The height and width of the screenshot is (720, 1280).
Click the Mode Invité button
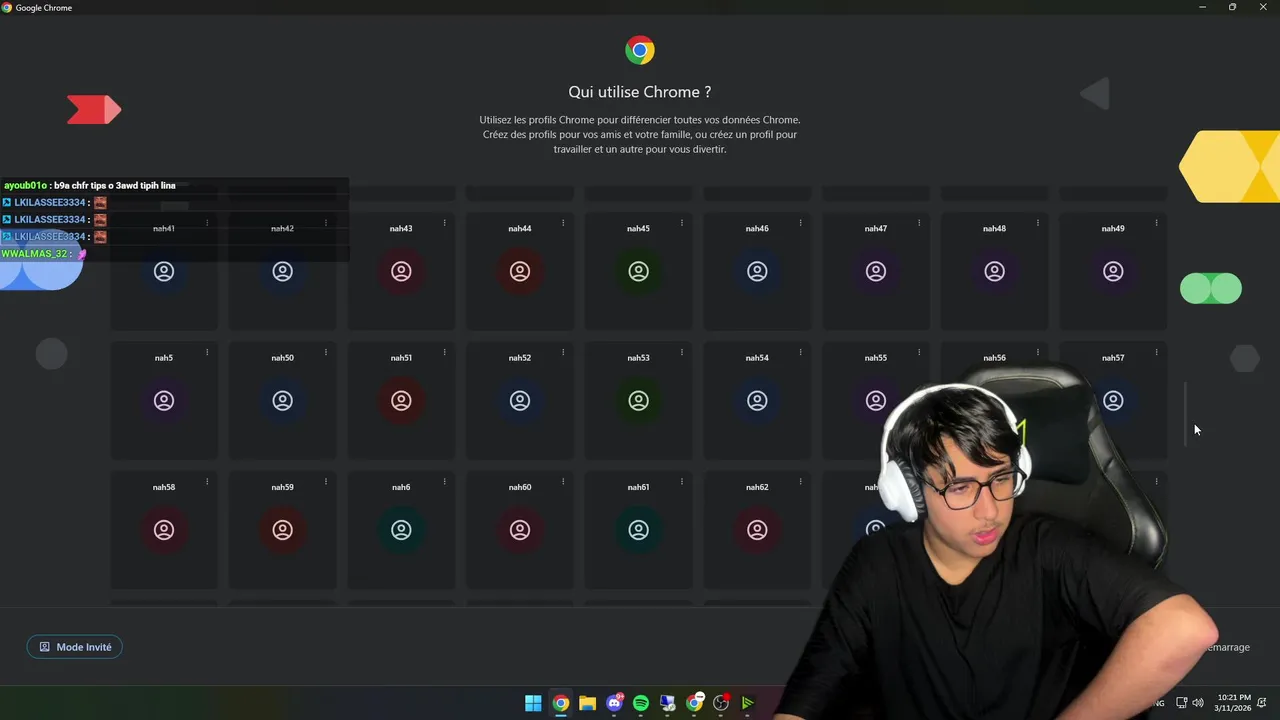point(75,647)
